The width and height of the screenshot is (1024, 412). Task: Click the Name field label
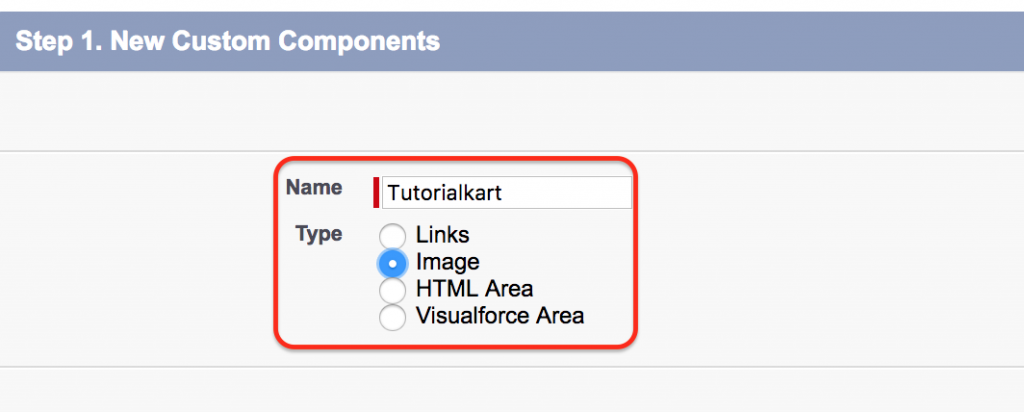pyautogui.click(x=314, y=187)
